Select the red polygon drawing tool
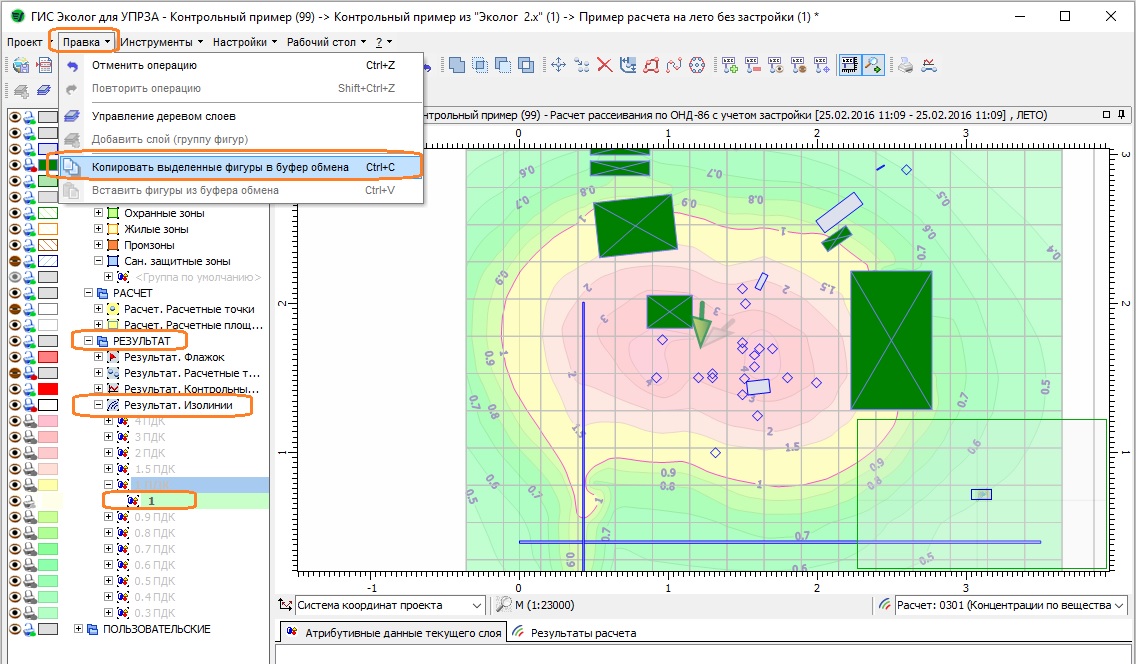 tap(651, 66)
